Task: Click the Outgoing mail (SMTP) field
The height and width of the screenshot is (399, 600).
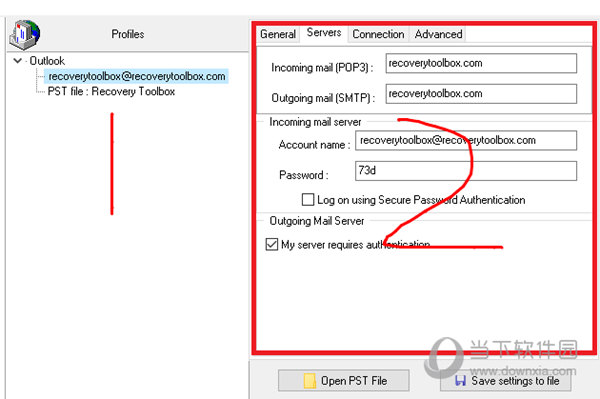Action: pos(481,94)
